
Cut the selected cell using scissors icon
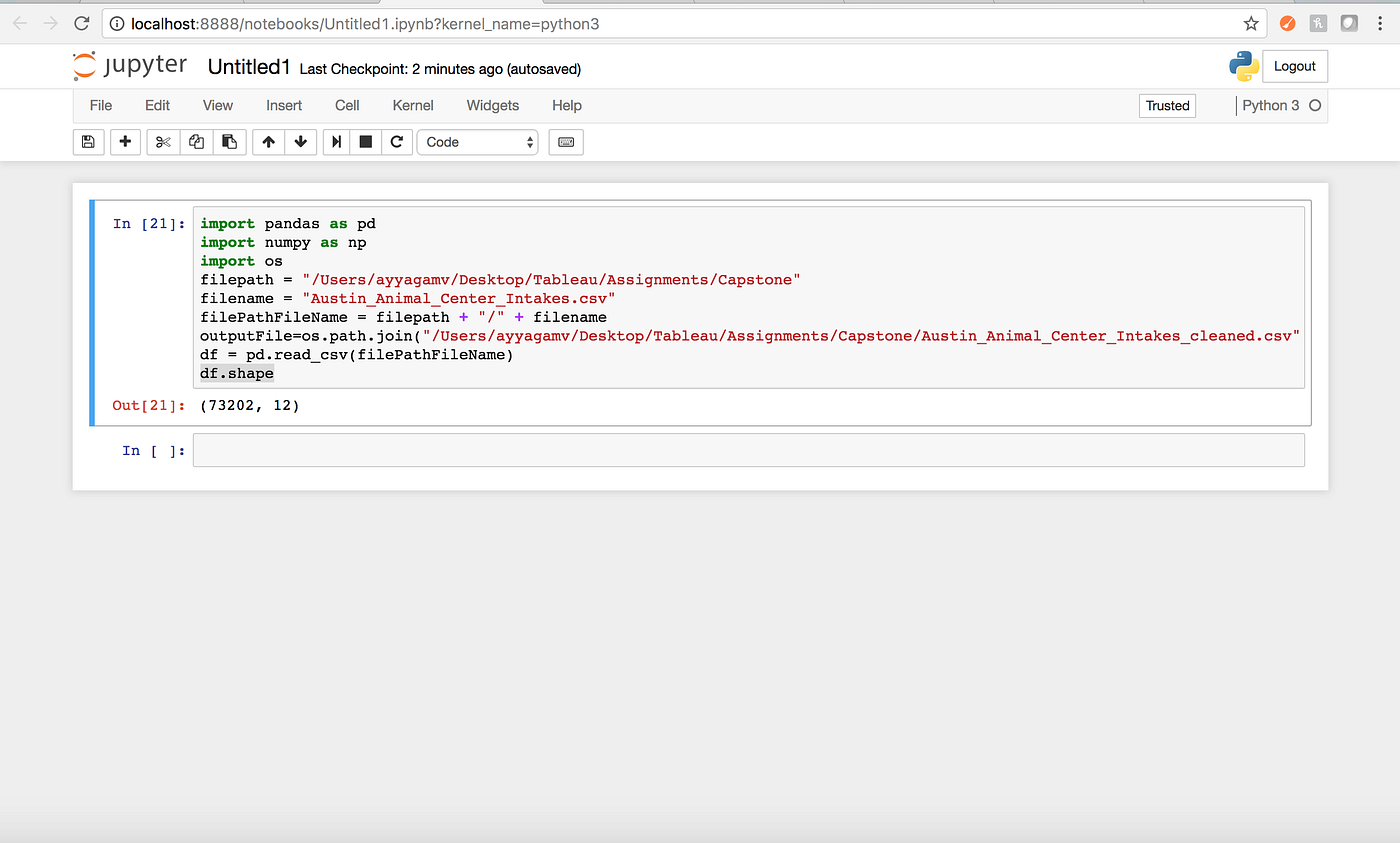point(162,142)
